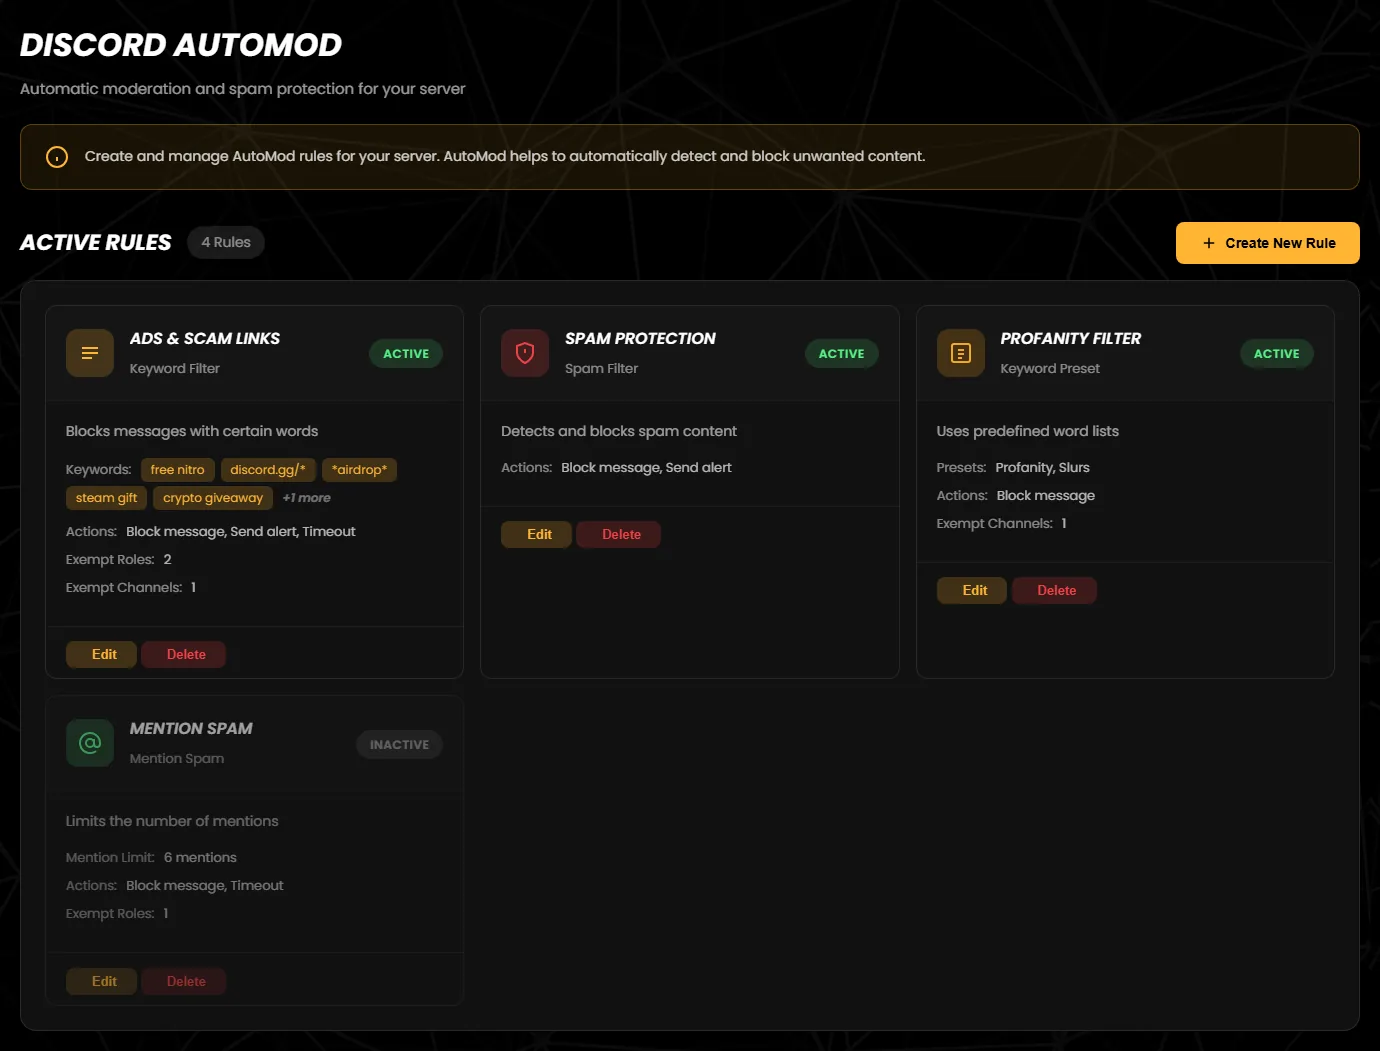Screen dimensions: 1380x1051
Task: Click the '6 mentions' limit value
Action: coord(200,858)
